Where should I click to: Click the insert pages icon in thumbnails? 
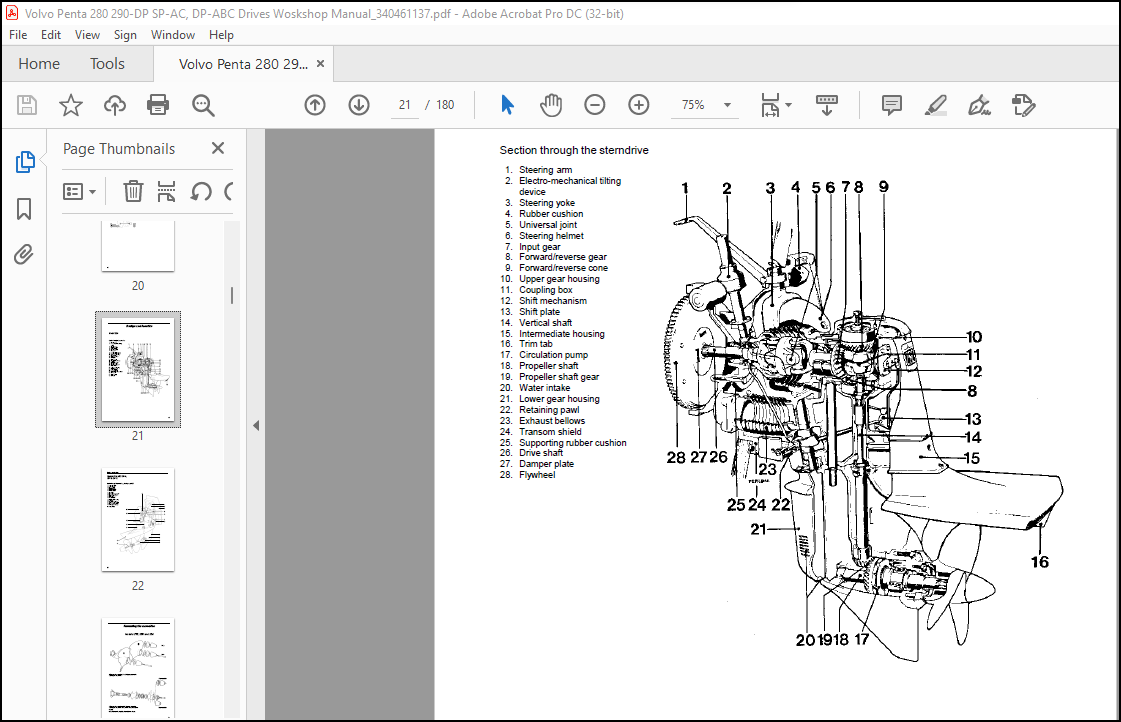167,191
